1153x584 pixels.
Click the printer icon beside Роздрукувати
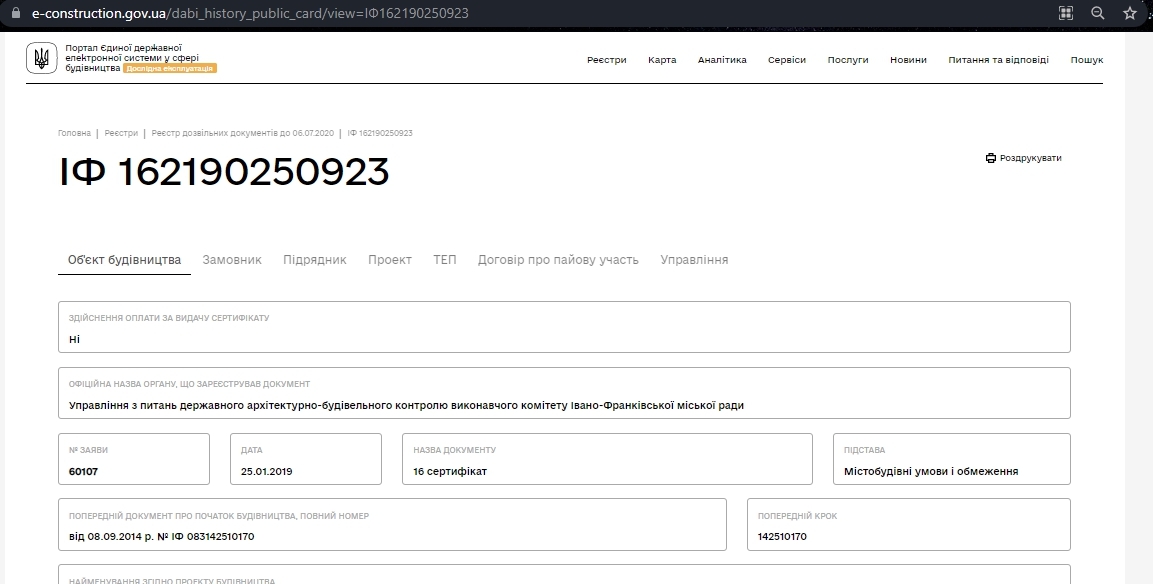tap(990, 158)
